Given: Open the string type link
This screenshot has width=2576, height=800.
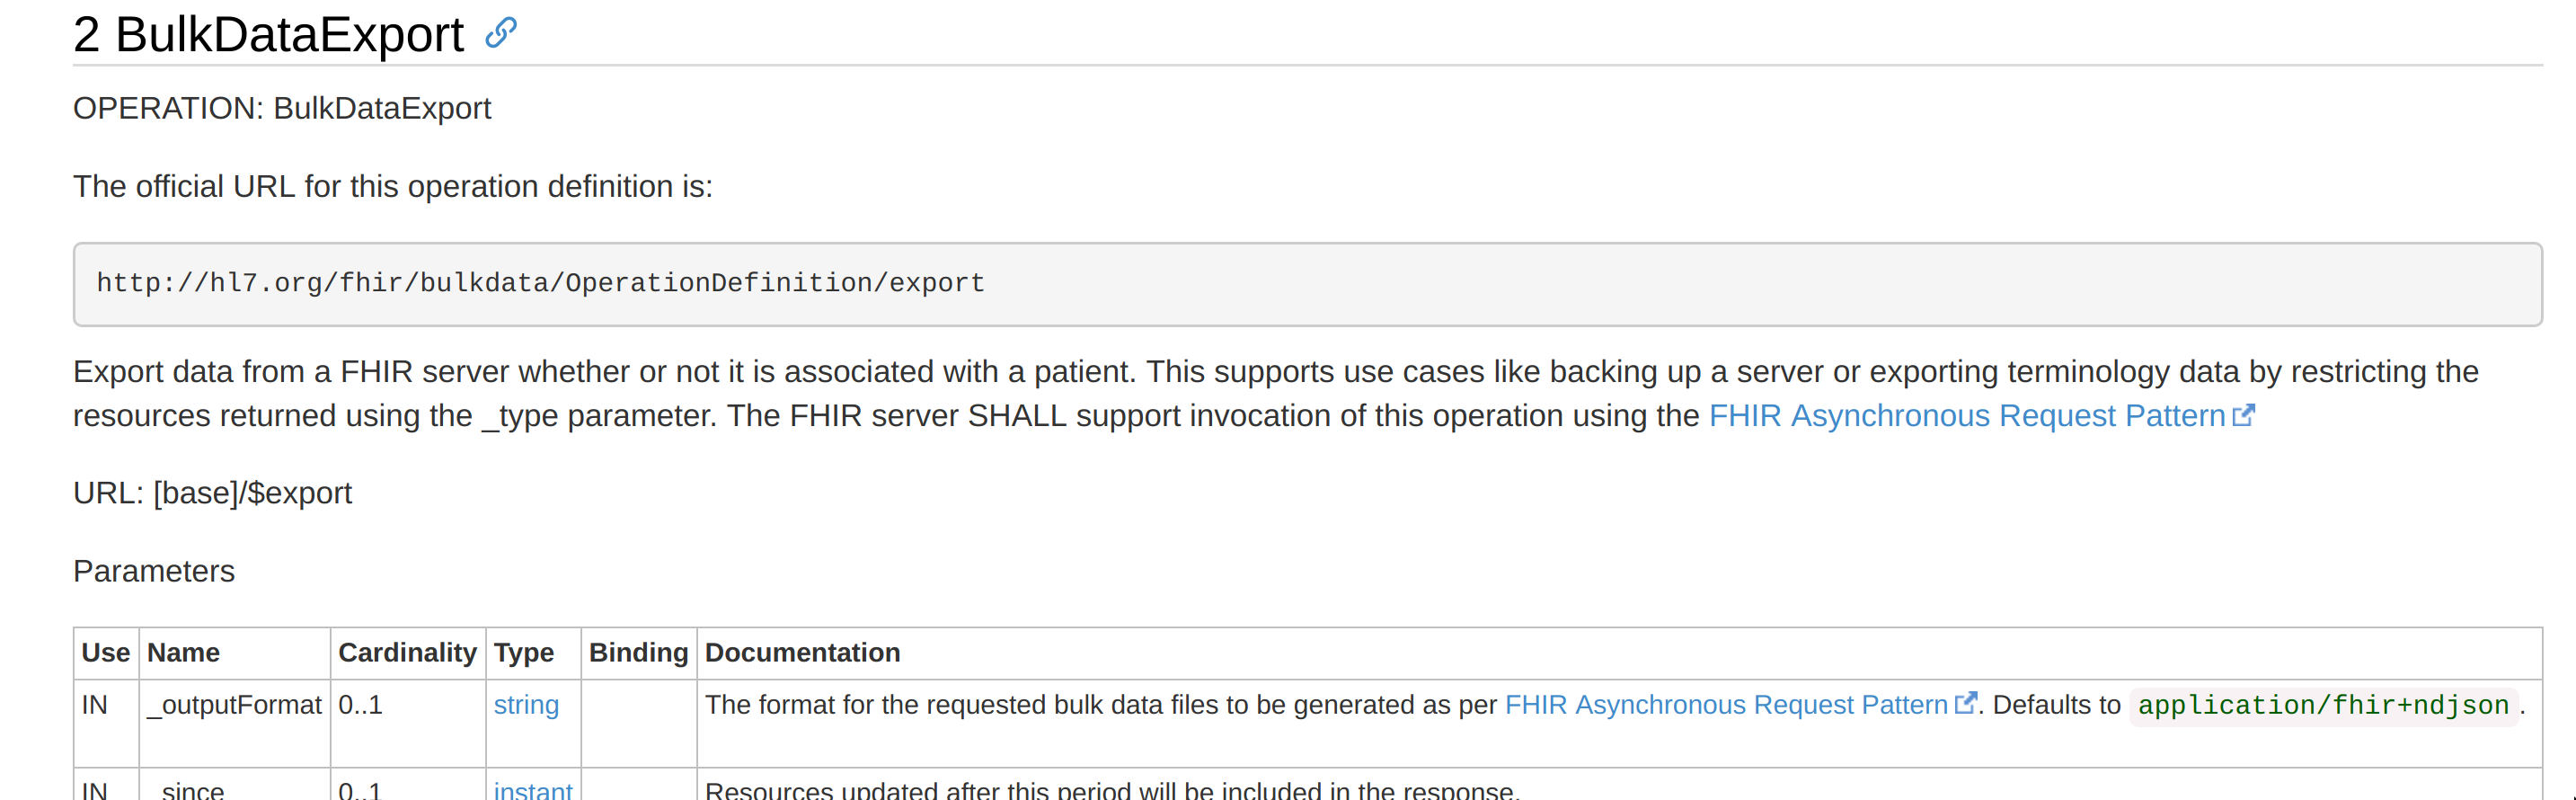Looking at the screenshot, I should (526, 705).
